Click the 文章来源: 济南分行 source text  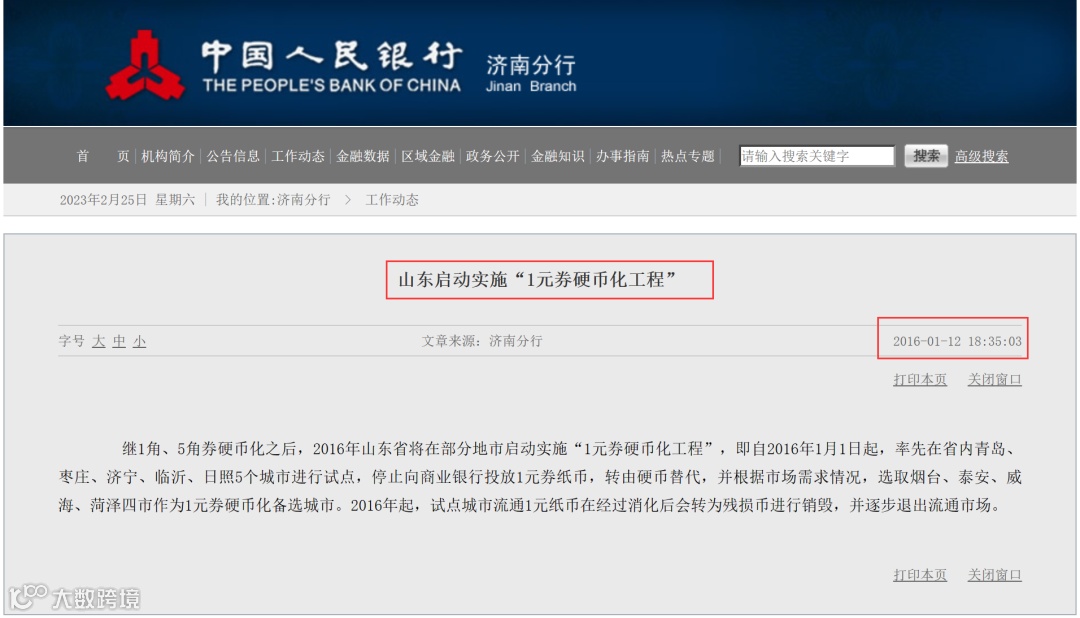point(482,341)
